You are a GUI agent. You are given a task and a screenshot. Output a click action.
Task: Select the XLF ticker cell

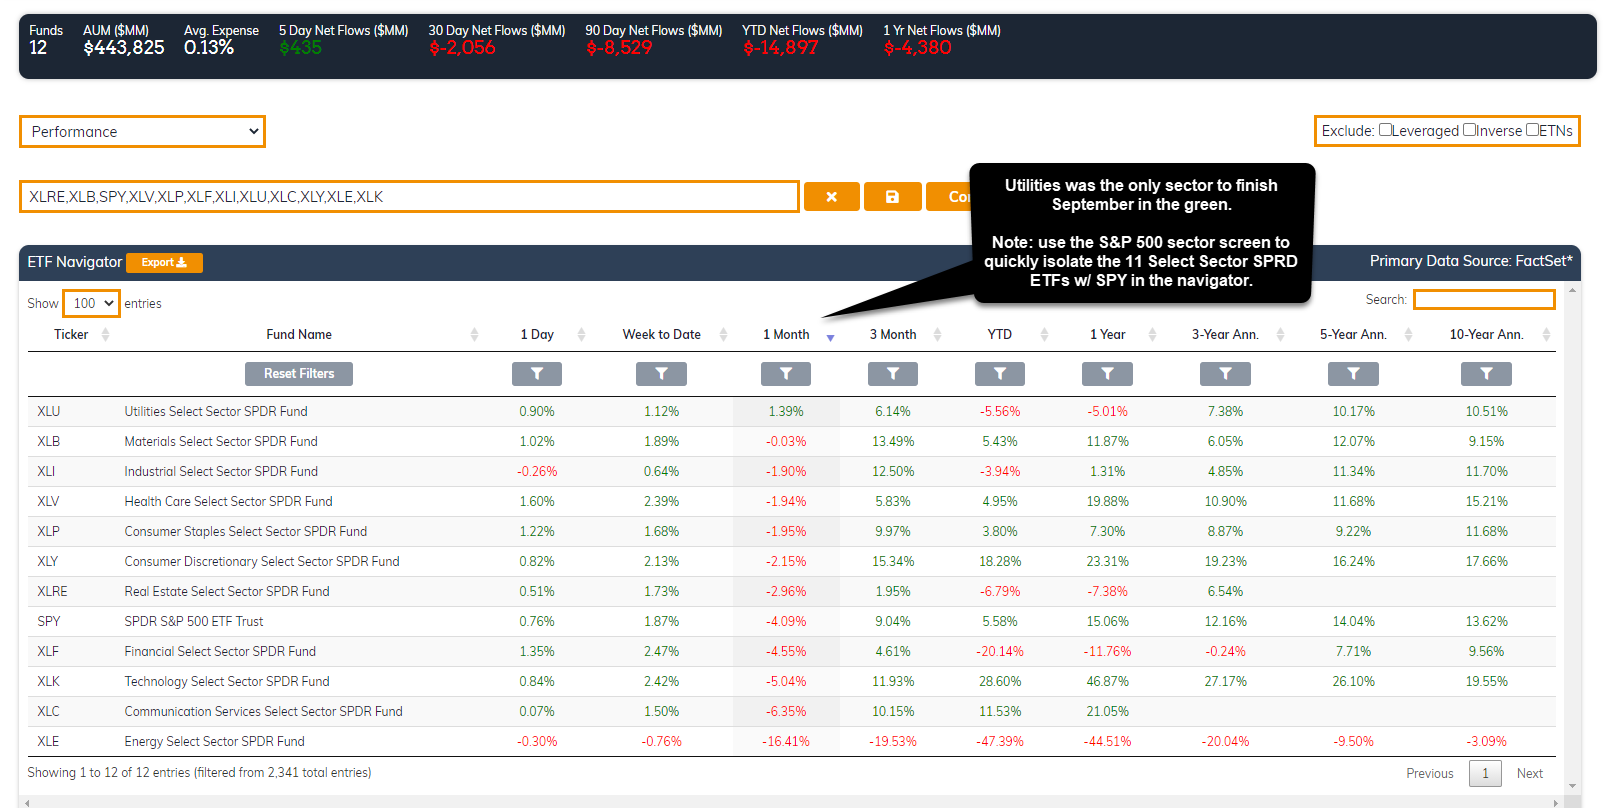coord(48,651)
